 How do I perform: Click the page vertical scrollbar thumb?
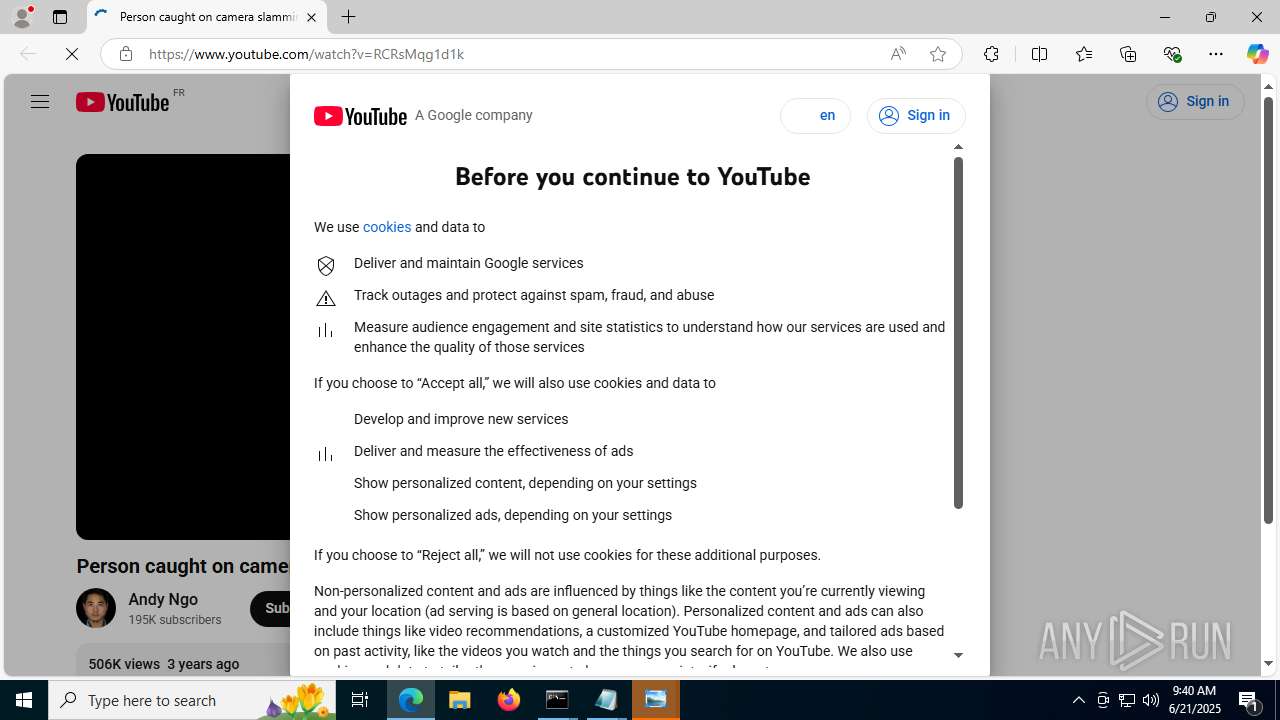point(1268,311)
